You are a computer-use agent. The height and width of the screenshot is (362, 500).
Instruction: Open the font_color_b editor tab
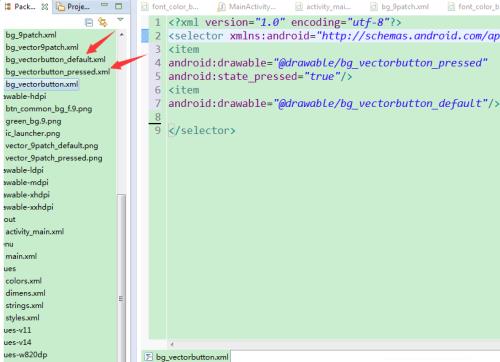tap(171, 7)
